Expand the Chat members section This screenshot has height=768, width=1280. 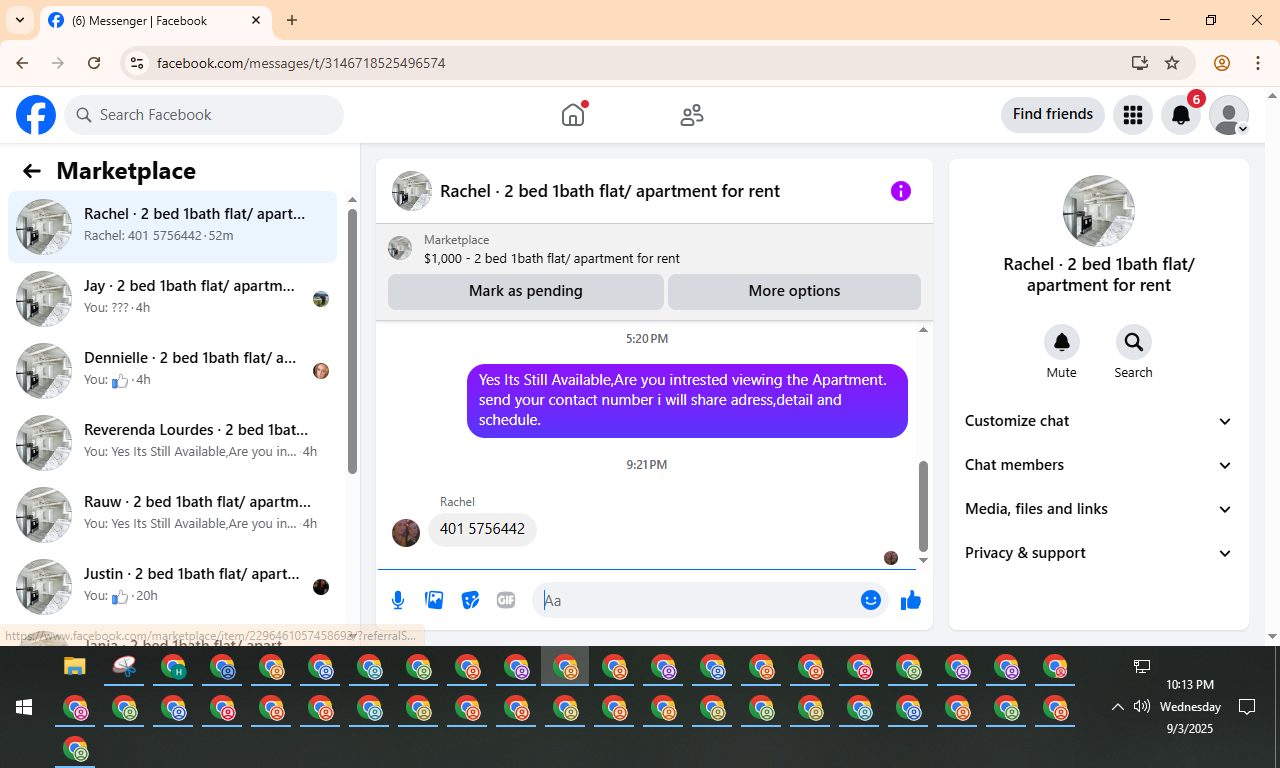click(x=1099, y=465)
